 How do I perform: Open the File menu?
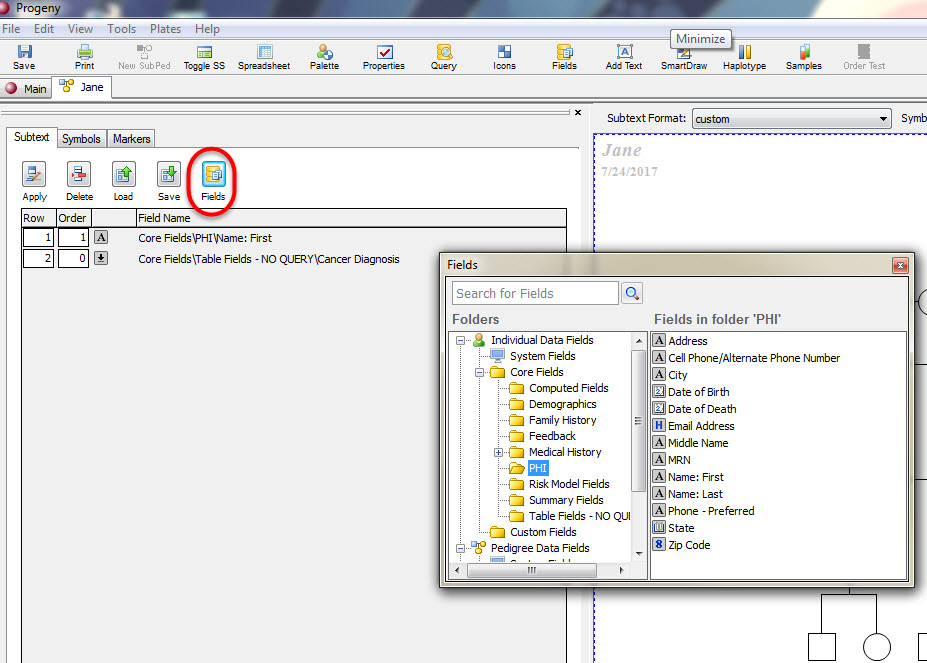[11, 29]
